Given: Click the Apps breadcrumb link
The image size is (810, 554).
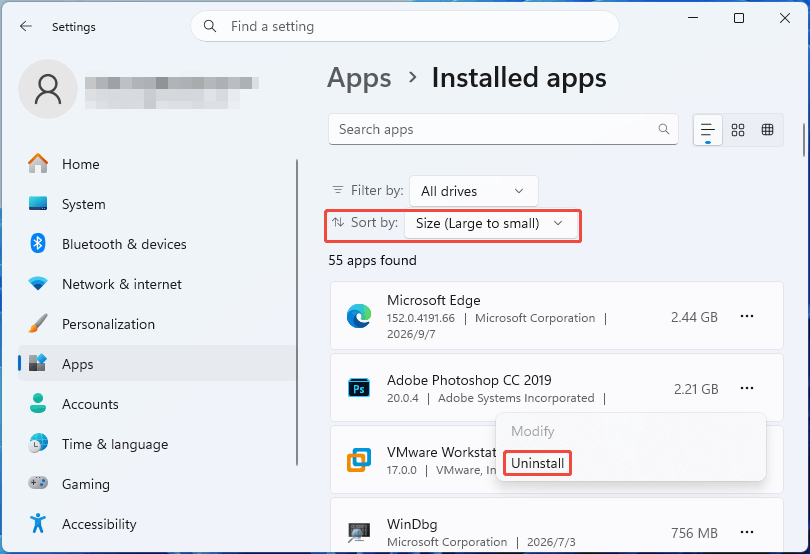Looking at the screenshot, I should click(360, 78).
